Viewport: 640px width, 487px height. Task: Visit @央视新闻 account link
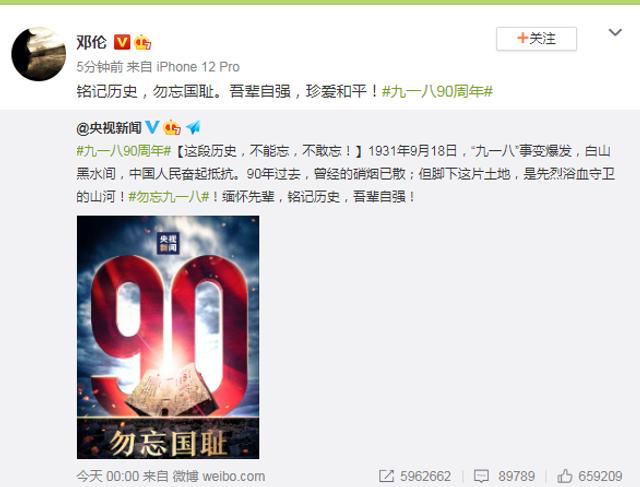(x=109, y=128)
